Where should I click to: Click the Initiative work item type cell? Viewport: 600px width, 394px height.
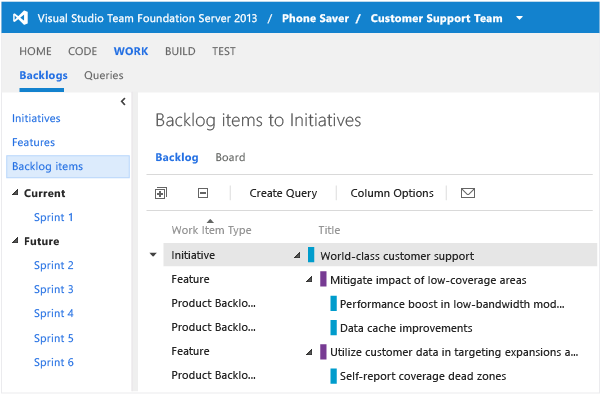point(193,255)
